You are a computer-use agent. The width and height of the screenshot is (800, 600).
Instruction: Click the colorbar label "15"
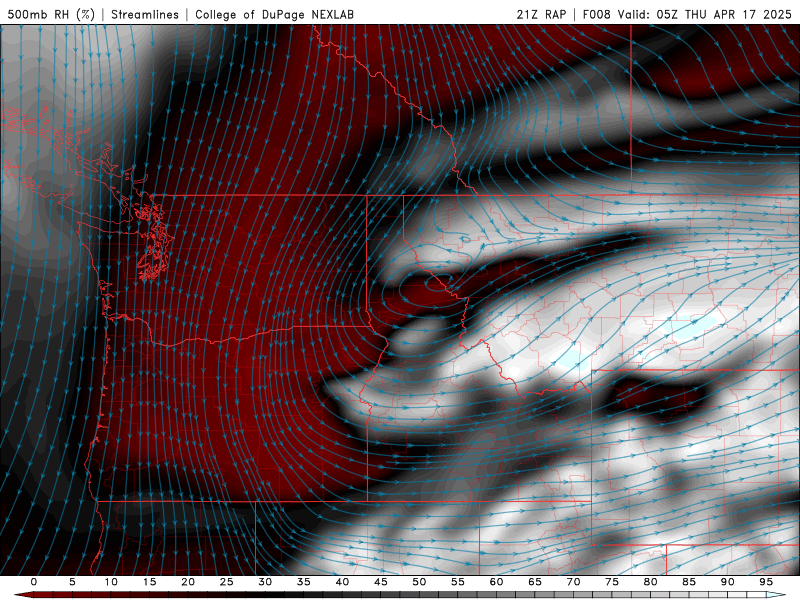(x=149, y=582)
